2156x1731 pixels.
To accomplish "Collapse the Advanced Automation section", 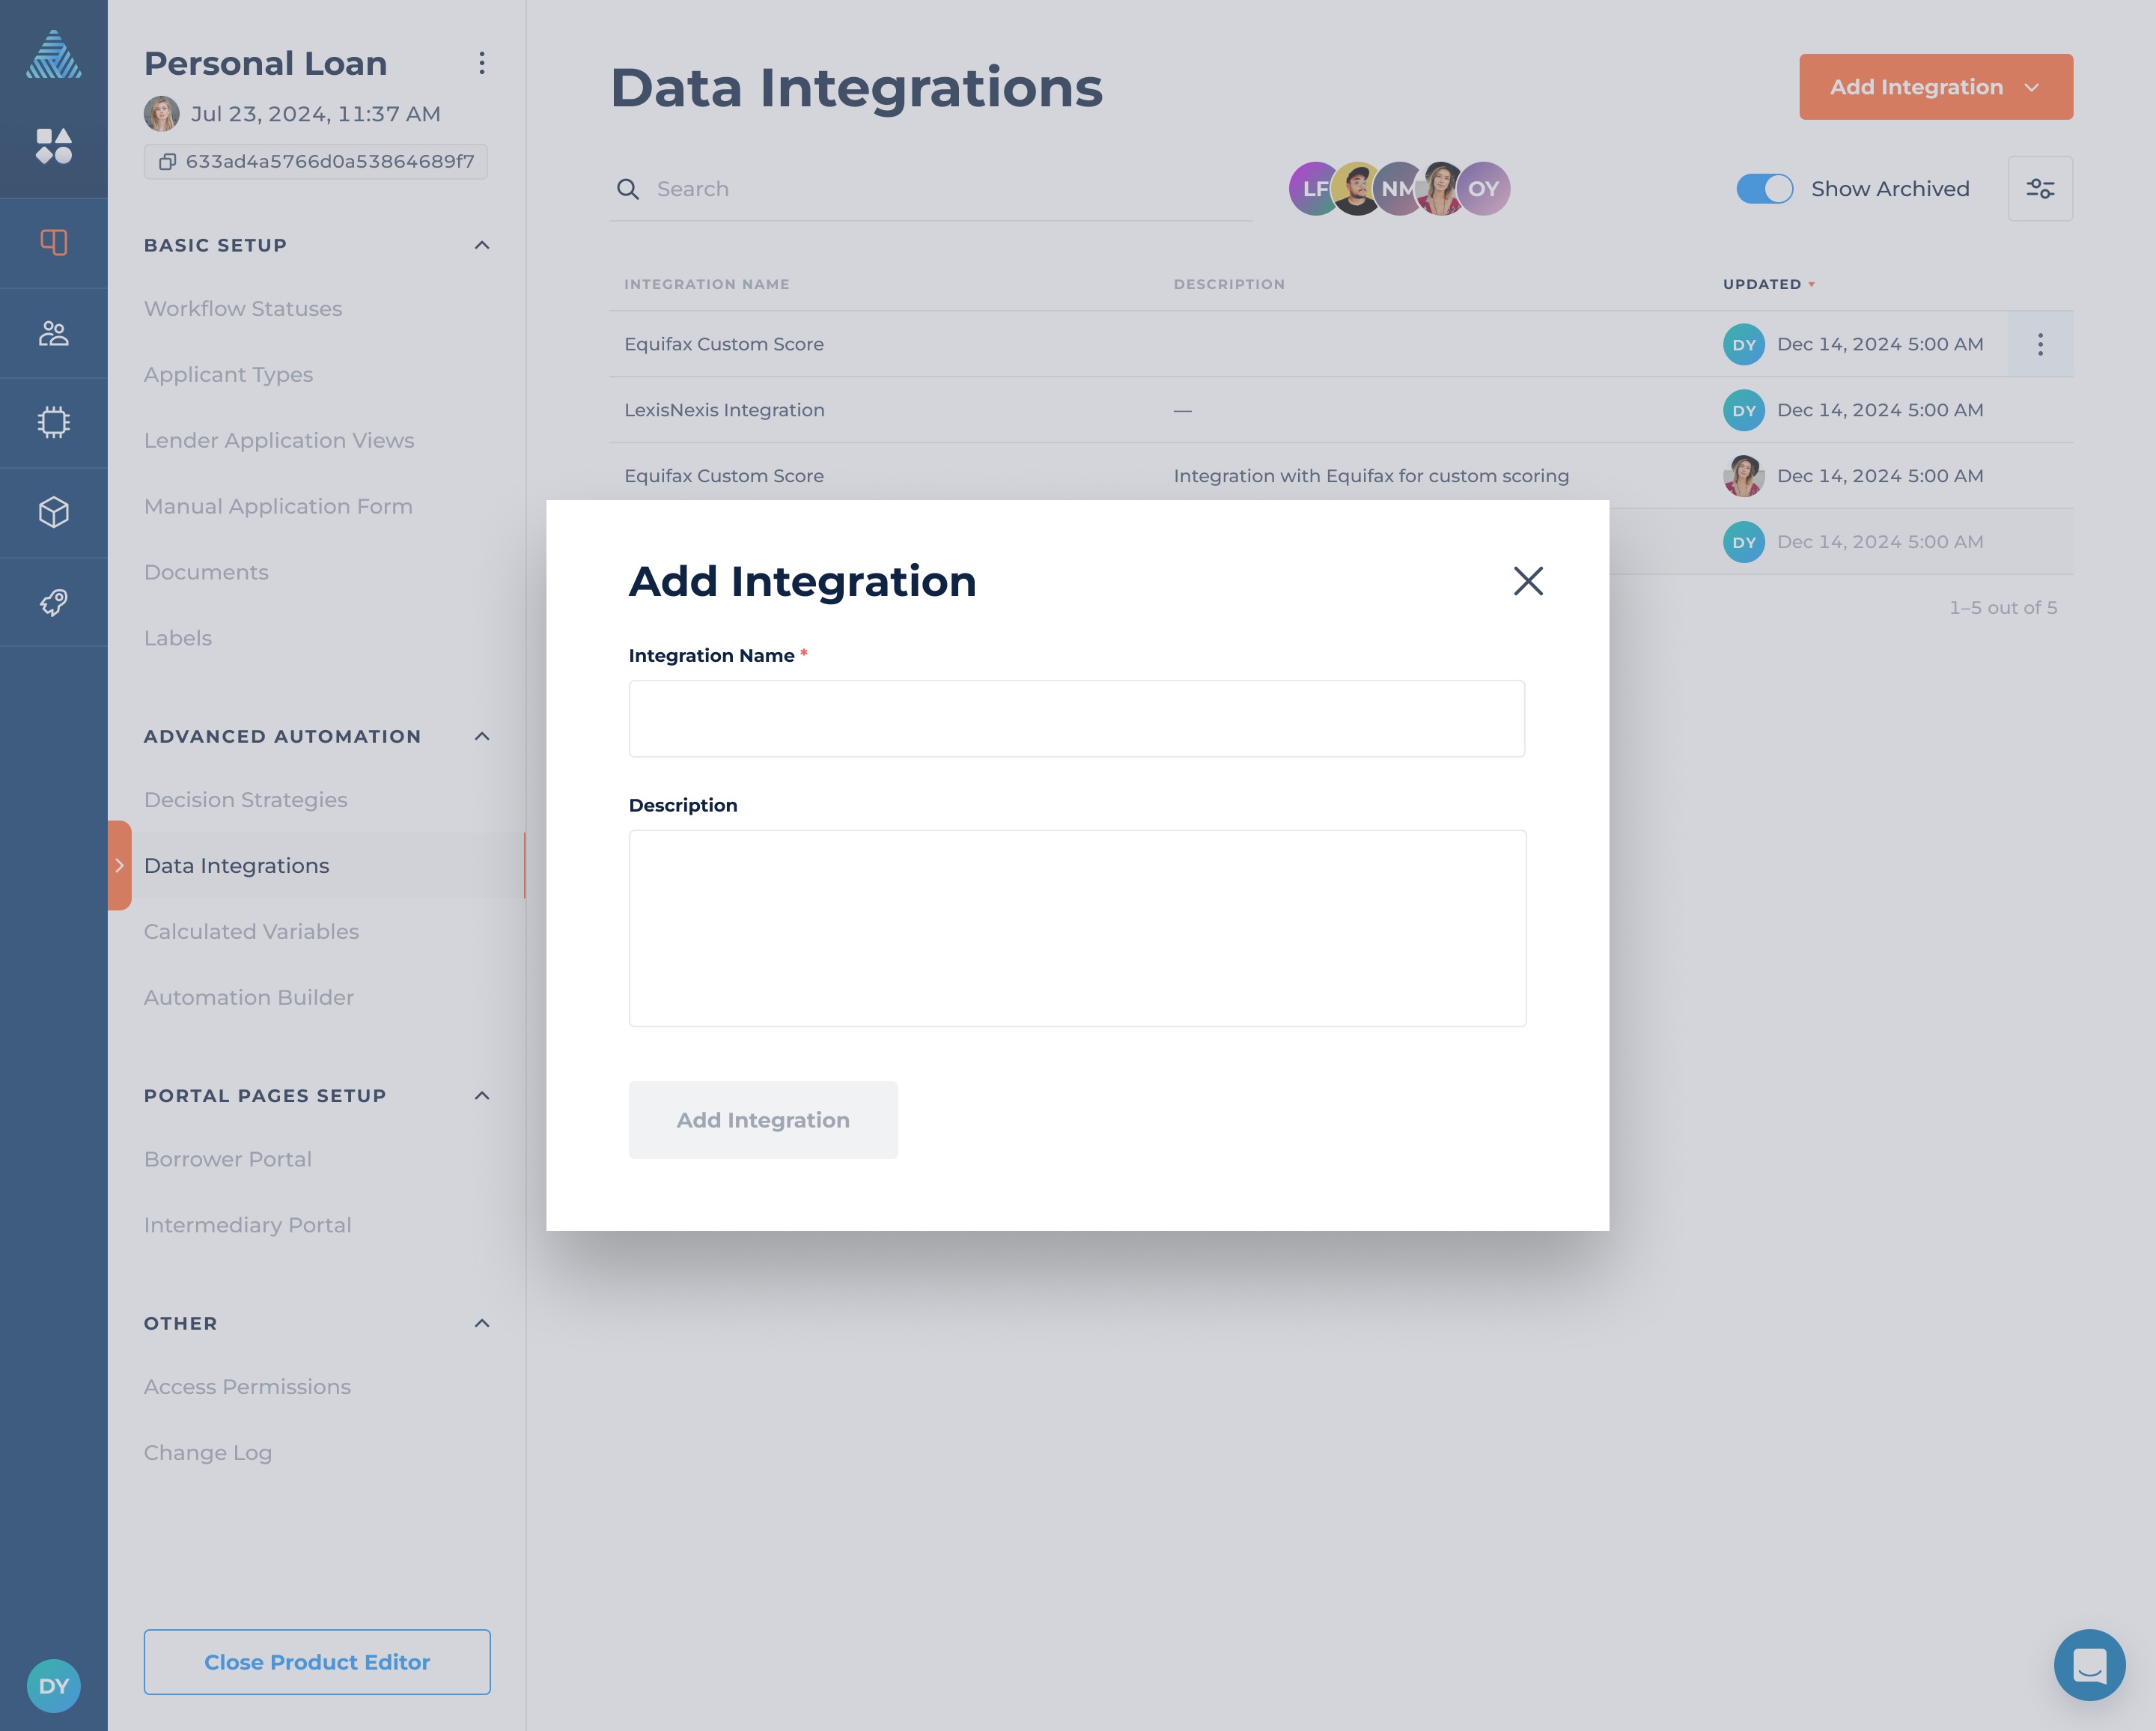I will pos(482,737).
